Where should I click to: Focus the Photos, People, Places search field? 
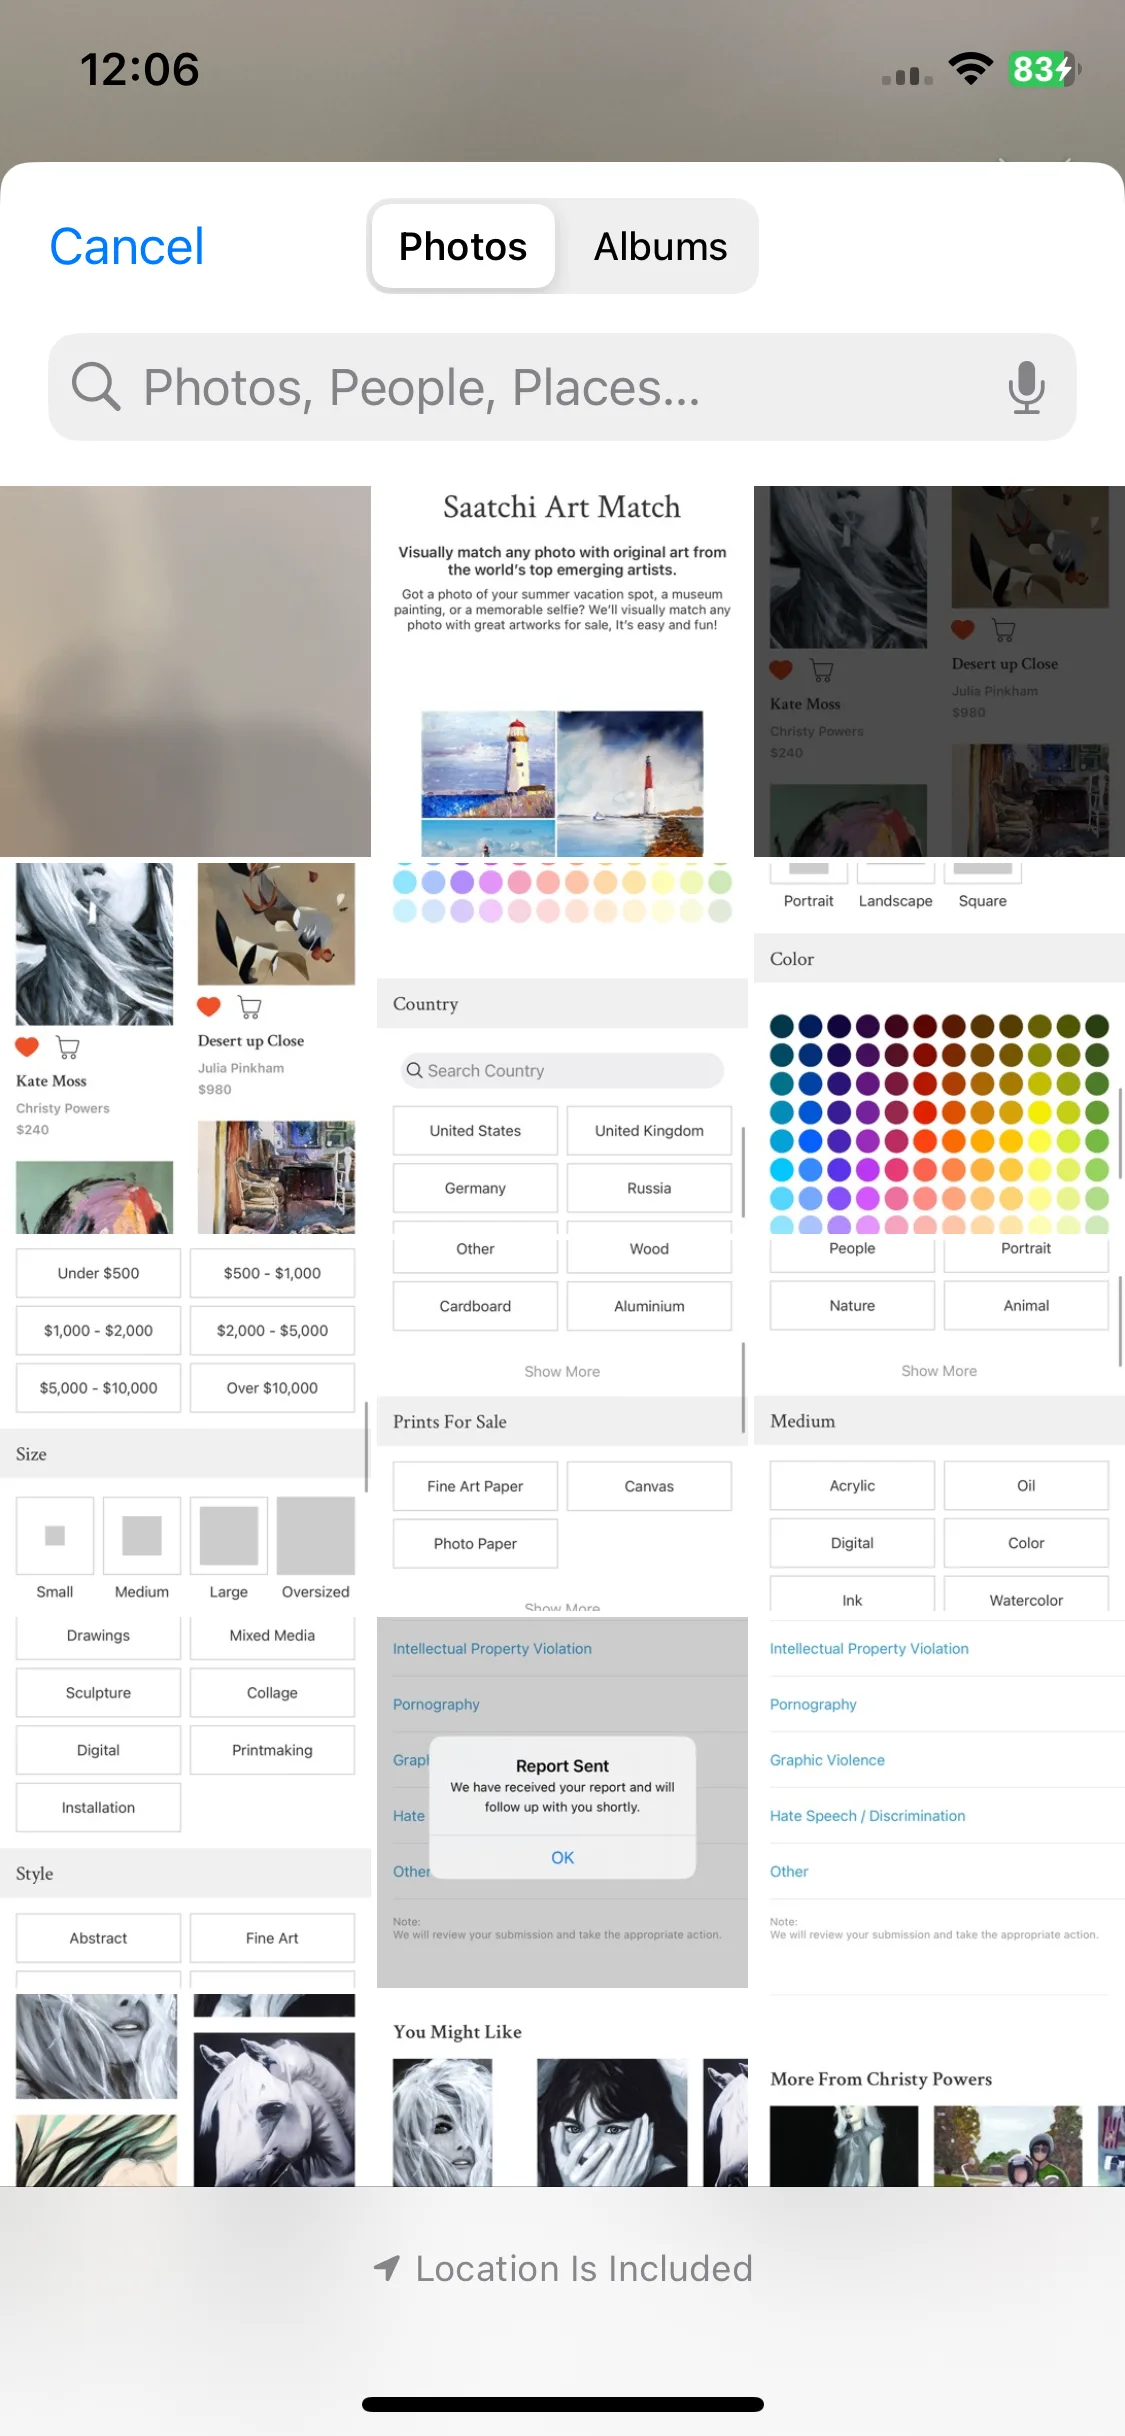click(562, 387)
